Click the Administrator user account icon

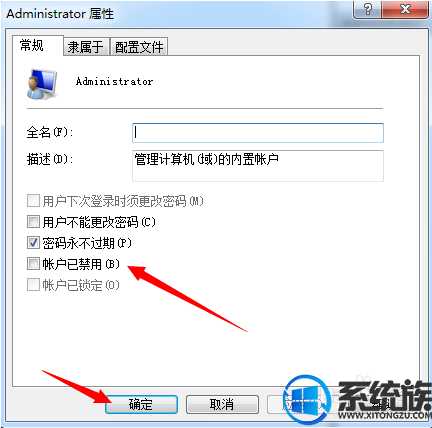tap(41, 84)
